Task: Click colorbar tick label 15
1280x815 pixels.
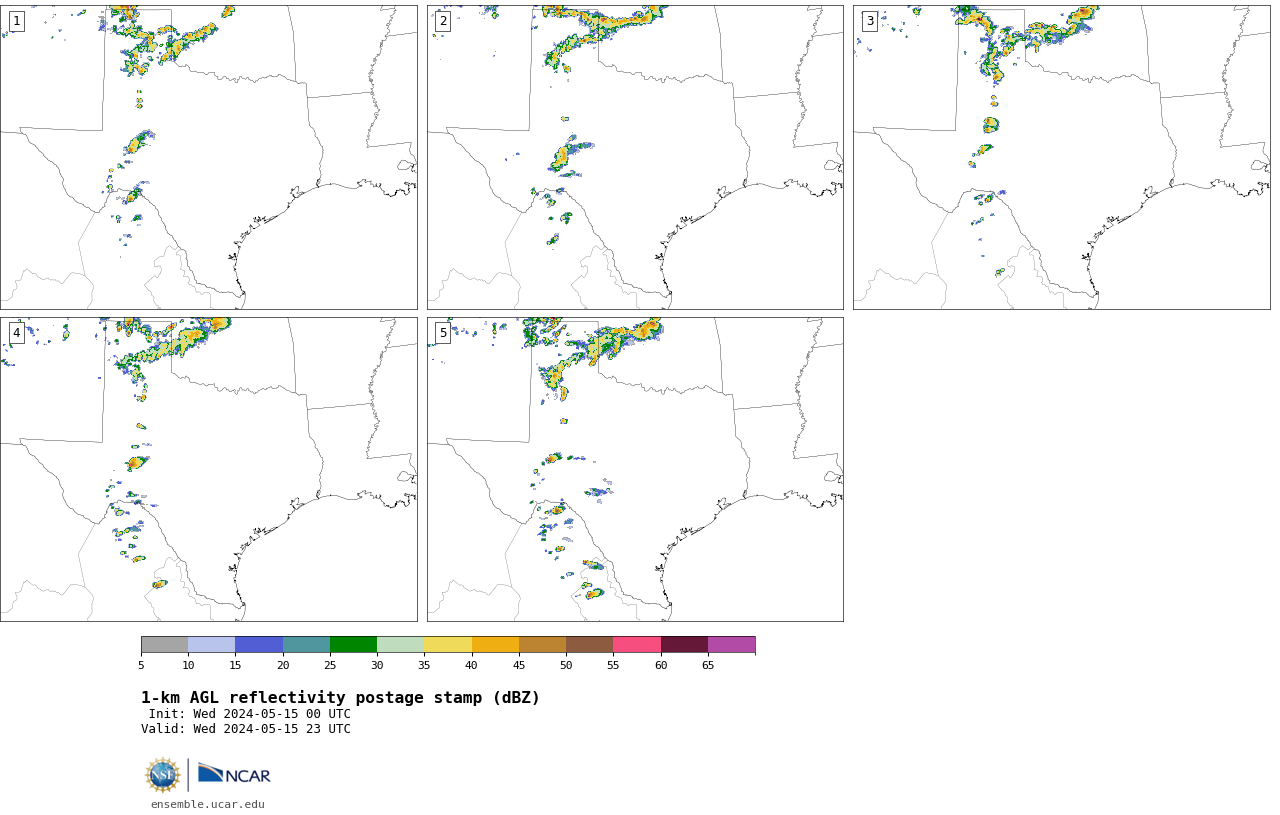Action: click(x=236, y=665)
